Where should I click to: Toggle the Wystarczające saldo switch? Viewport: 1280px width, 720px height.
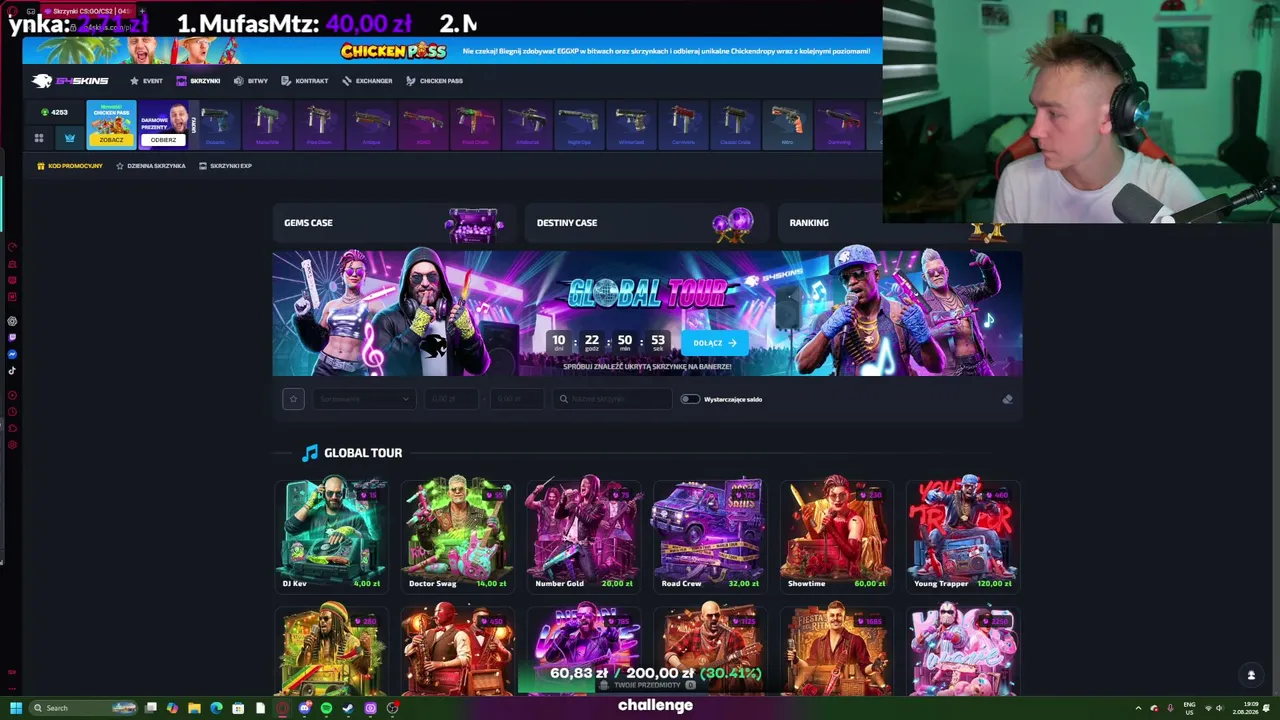tap(690, 399)
